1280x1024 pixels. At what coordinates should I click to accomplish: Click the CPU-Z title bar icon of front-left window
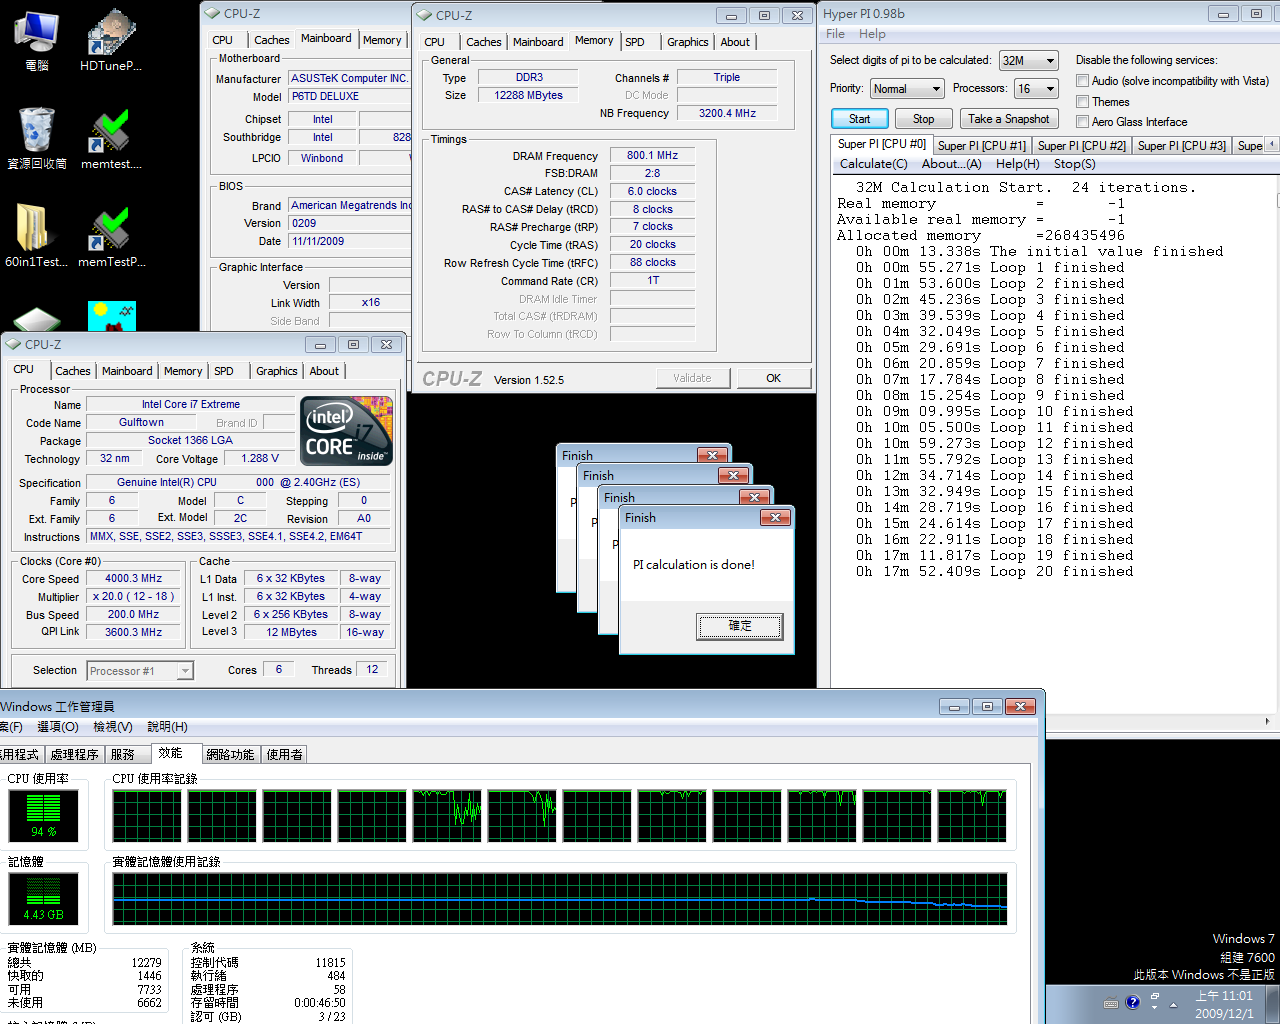[13, 344]
